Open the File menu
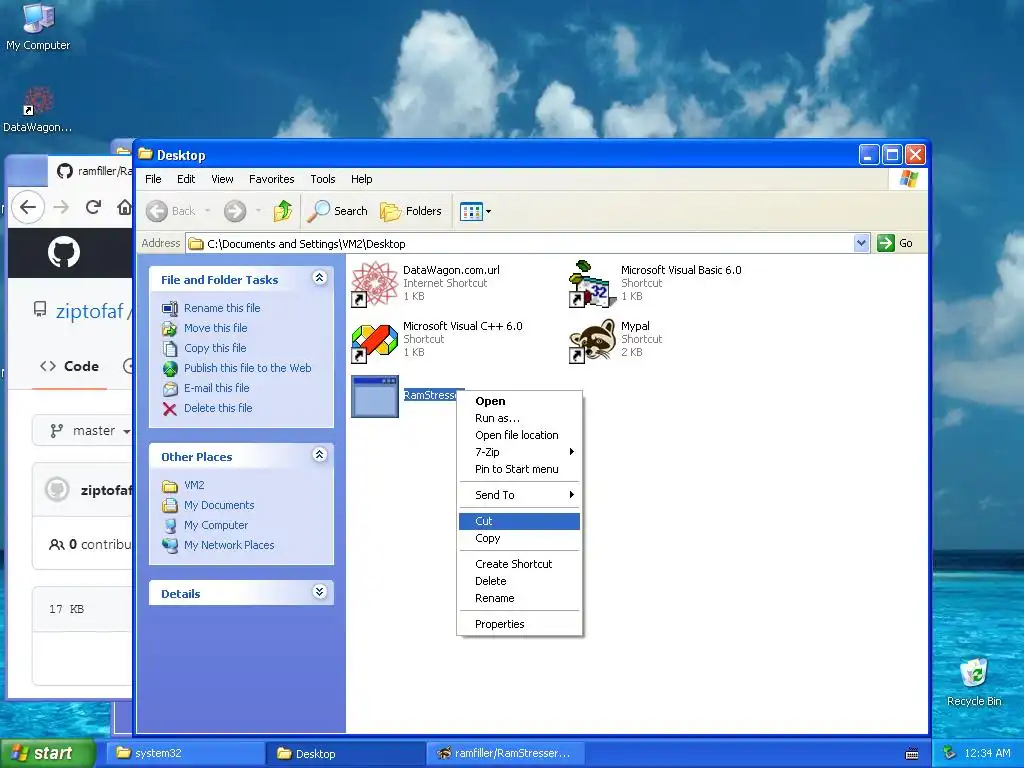The width and height of the screenshot is (1024, 768). [x=153, y=179]
